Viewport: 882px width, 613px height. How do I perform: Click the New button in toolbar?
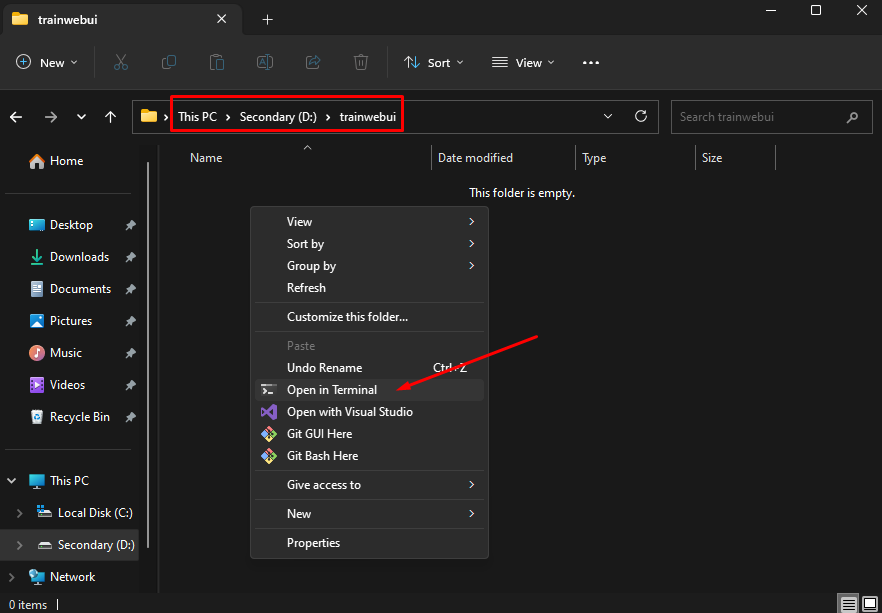pos(47,62)
